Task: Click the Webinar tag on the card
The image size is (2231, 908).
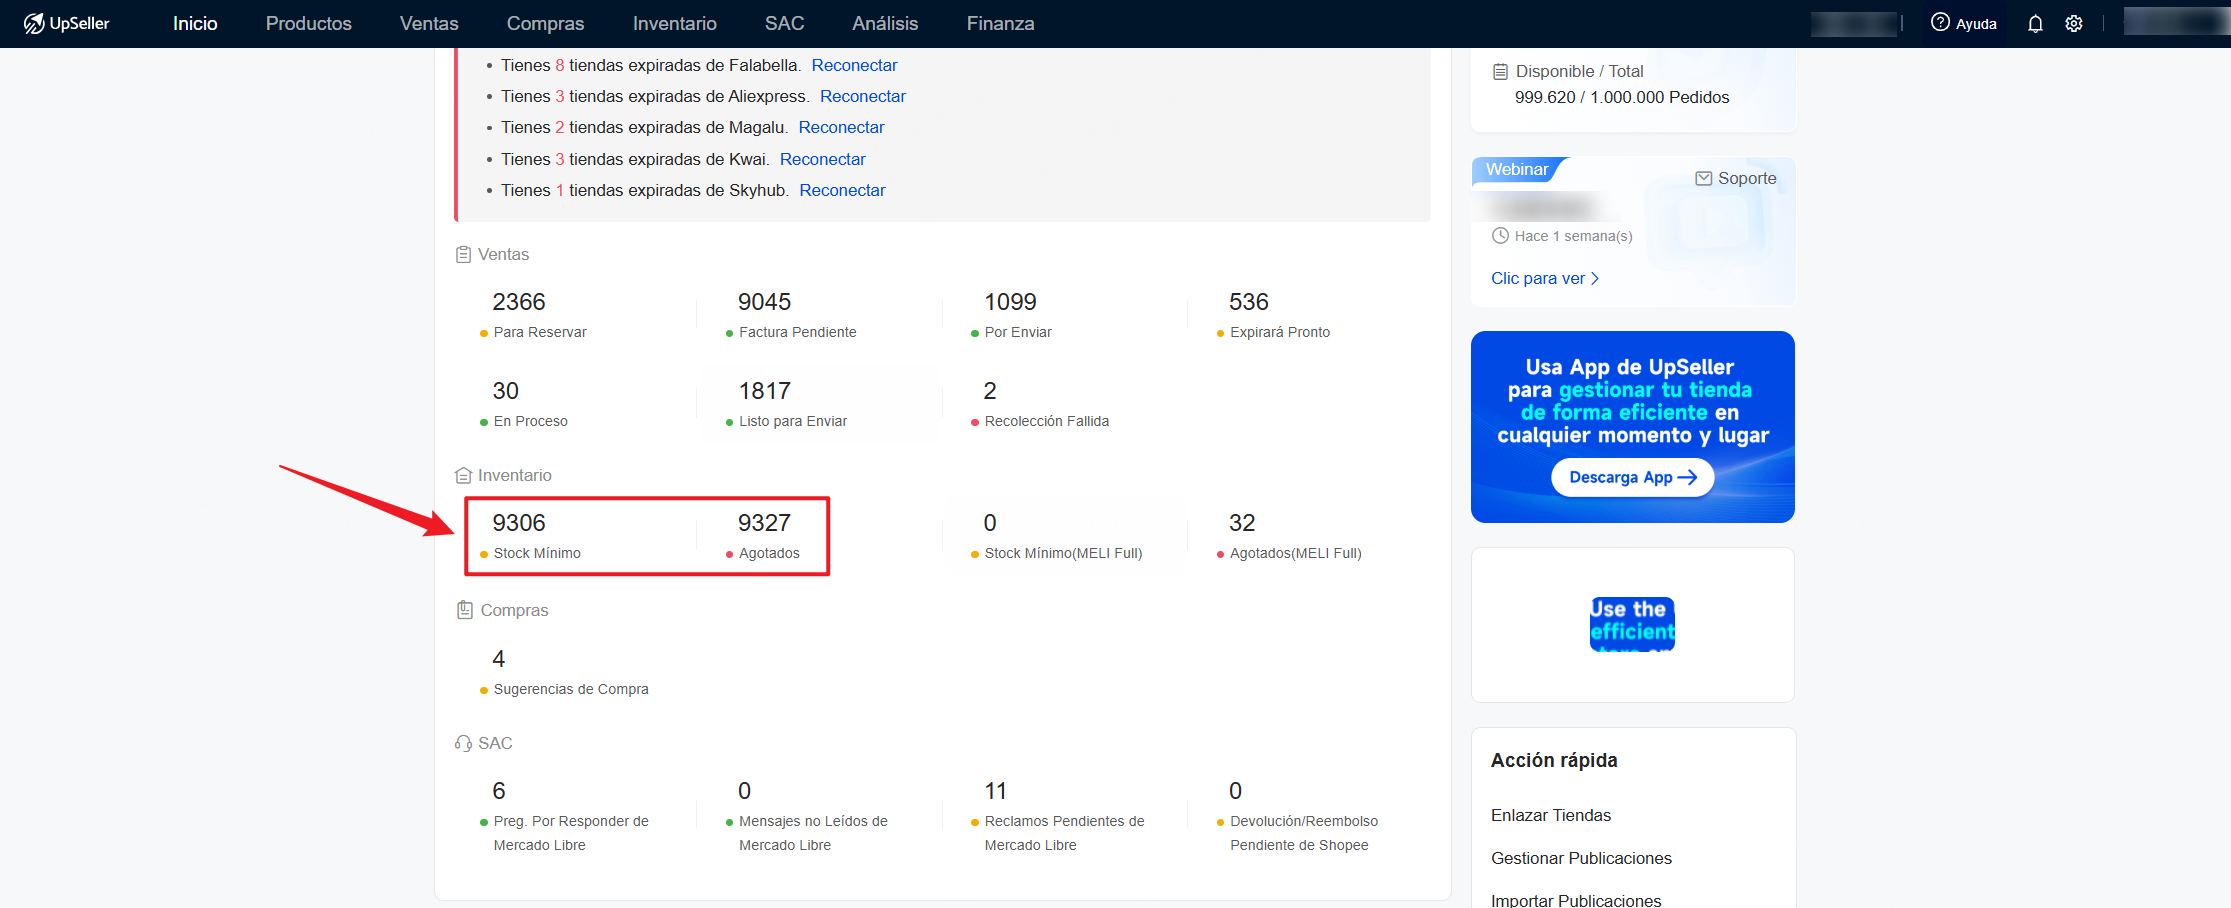Action: pos(1517,169)
